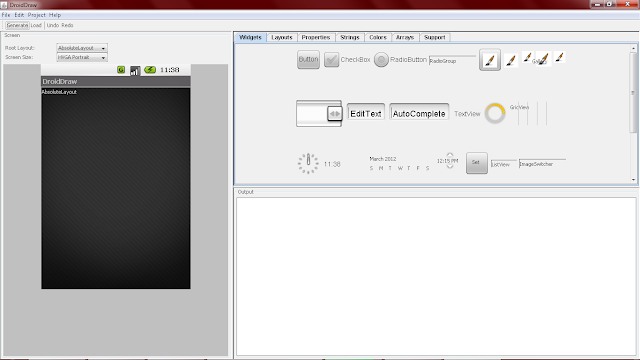This screenshot has width=640, height=360.
Task: Switch to the Colors tab
Action: coord(378,37)
